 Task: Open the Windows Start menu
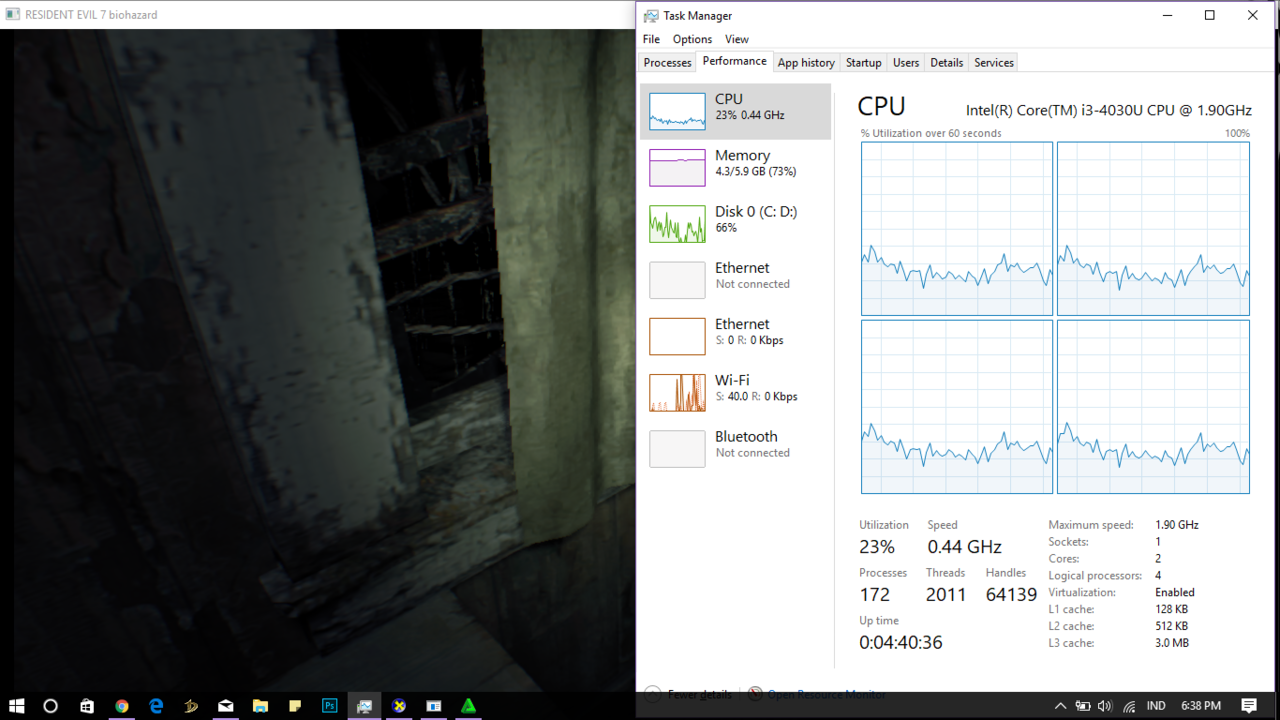click(x=16, y=706)
